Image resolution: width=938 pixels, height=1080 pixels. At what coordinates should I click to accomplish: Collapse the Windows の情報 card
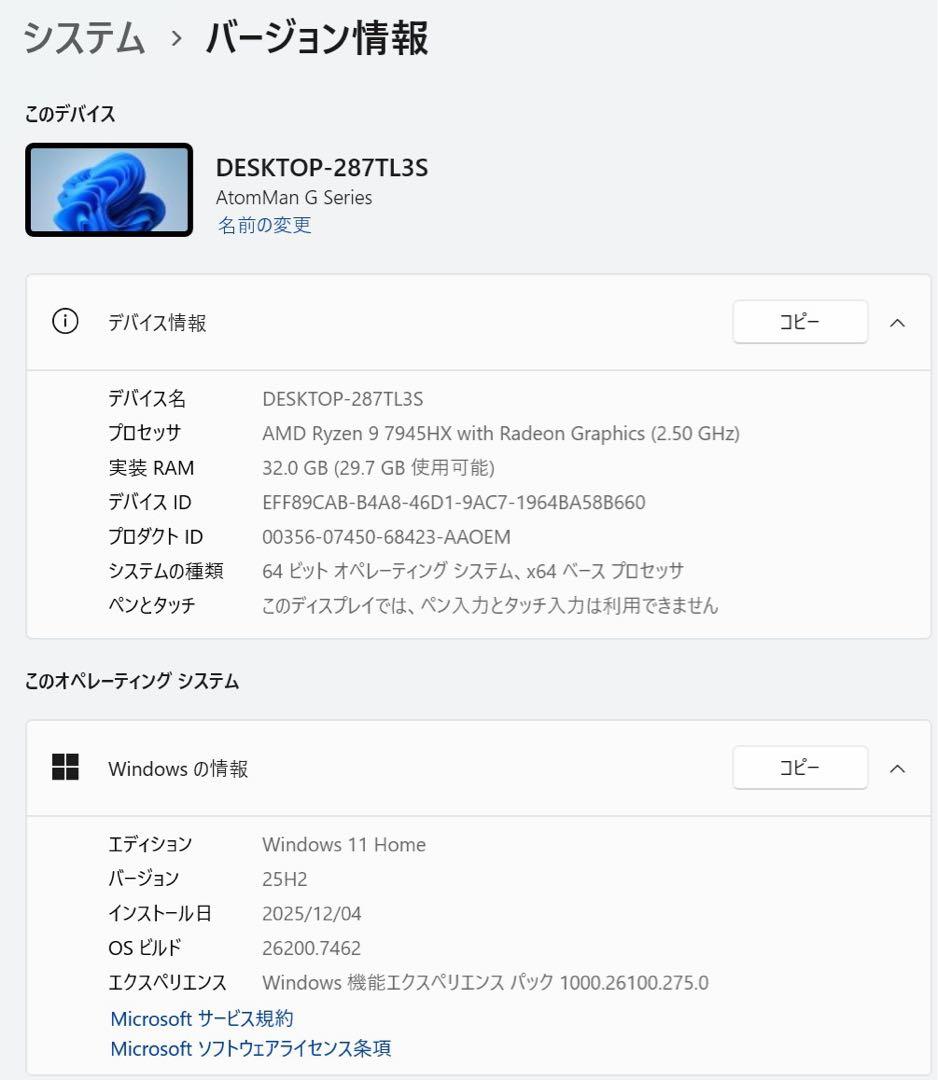[898, 767]
